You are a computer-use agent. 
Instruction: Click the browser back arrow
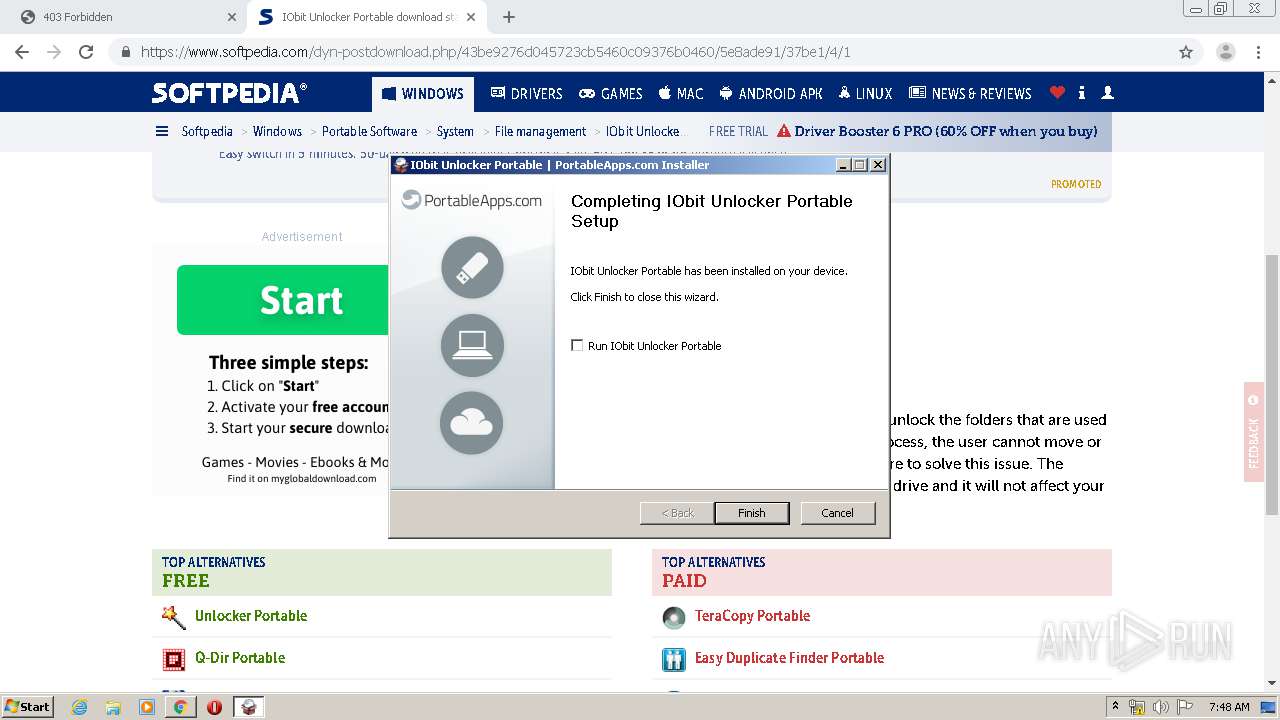[x=22, y=52]
